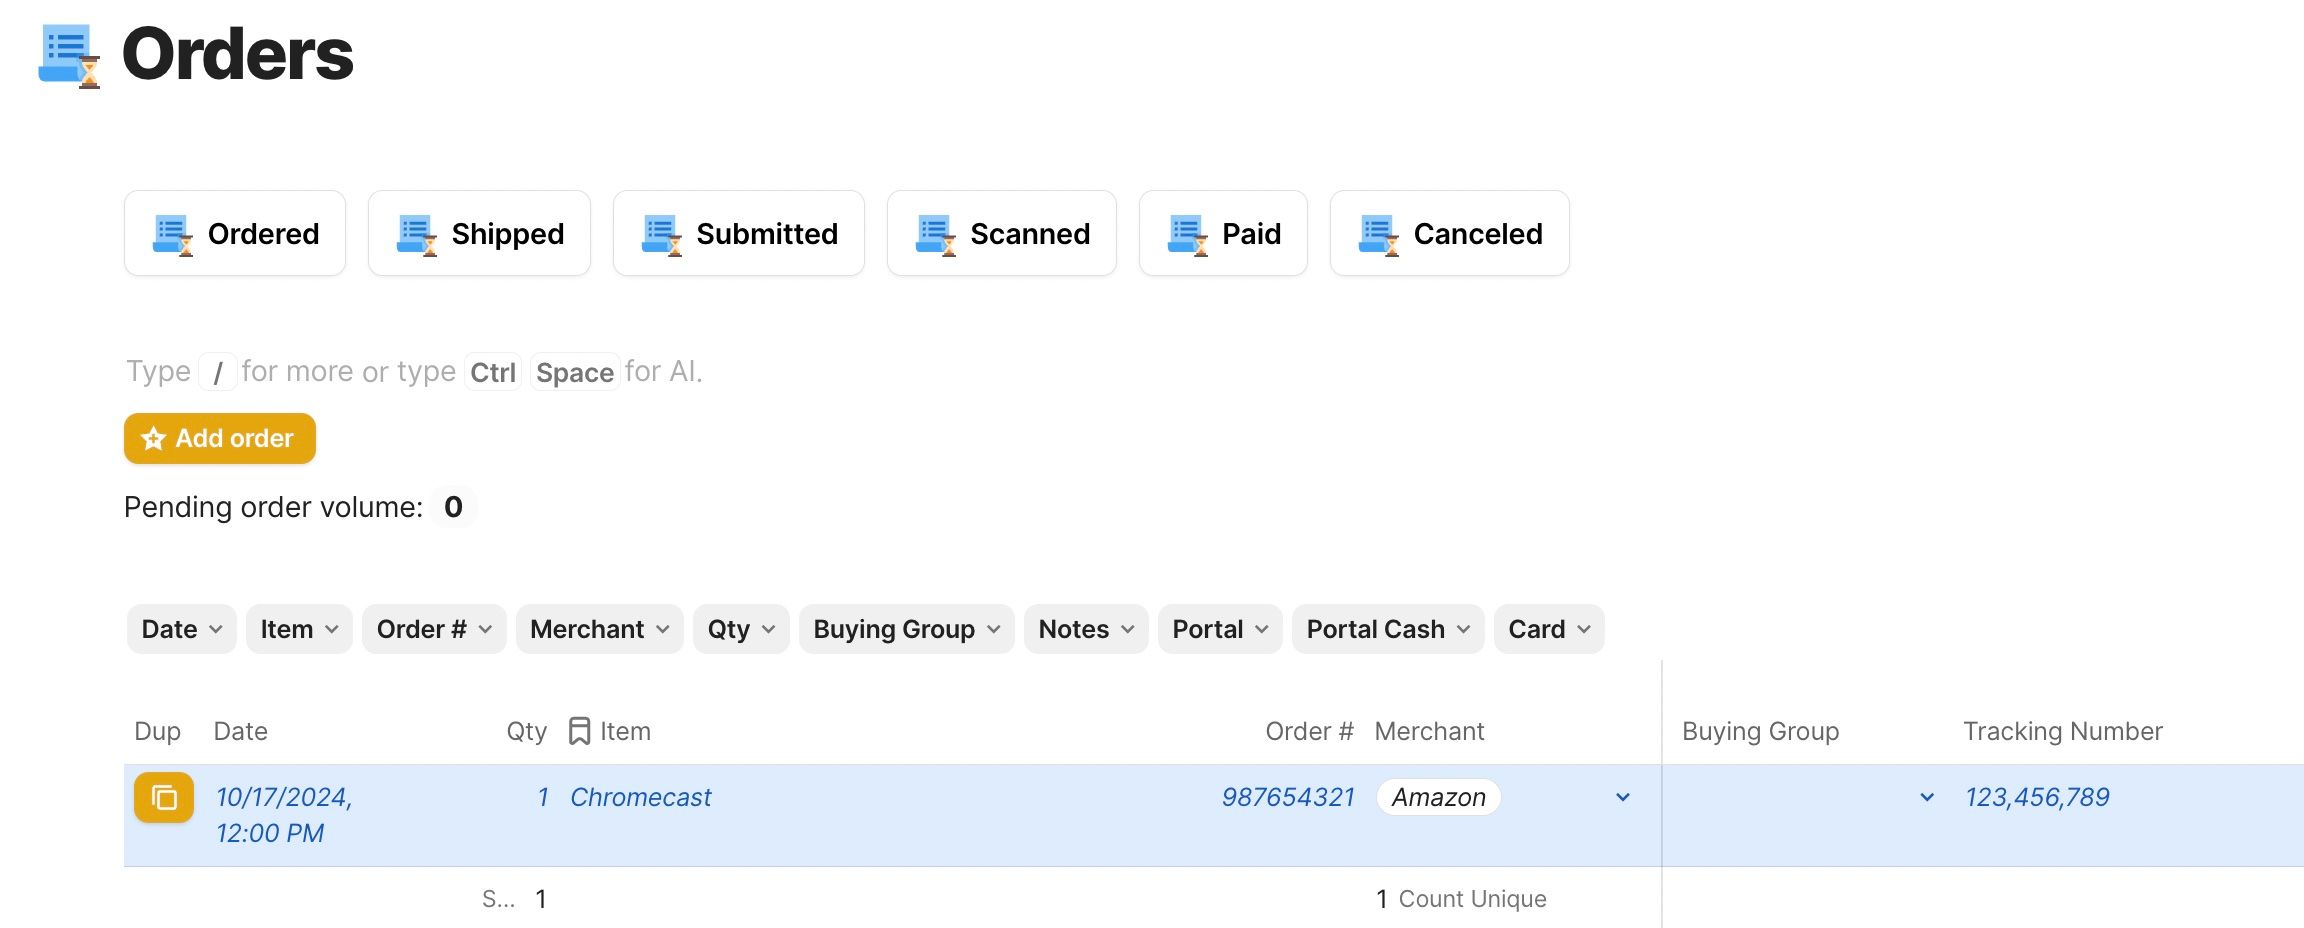This screenshot has width=2304, height=928.
Task: Open the Shipped page link
Action: pos(479,233)
